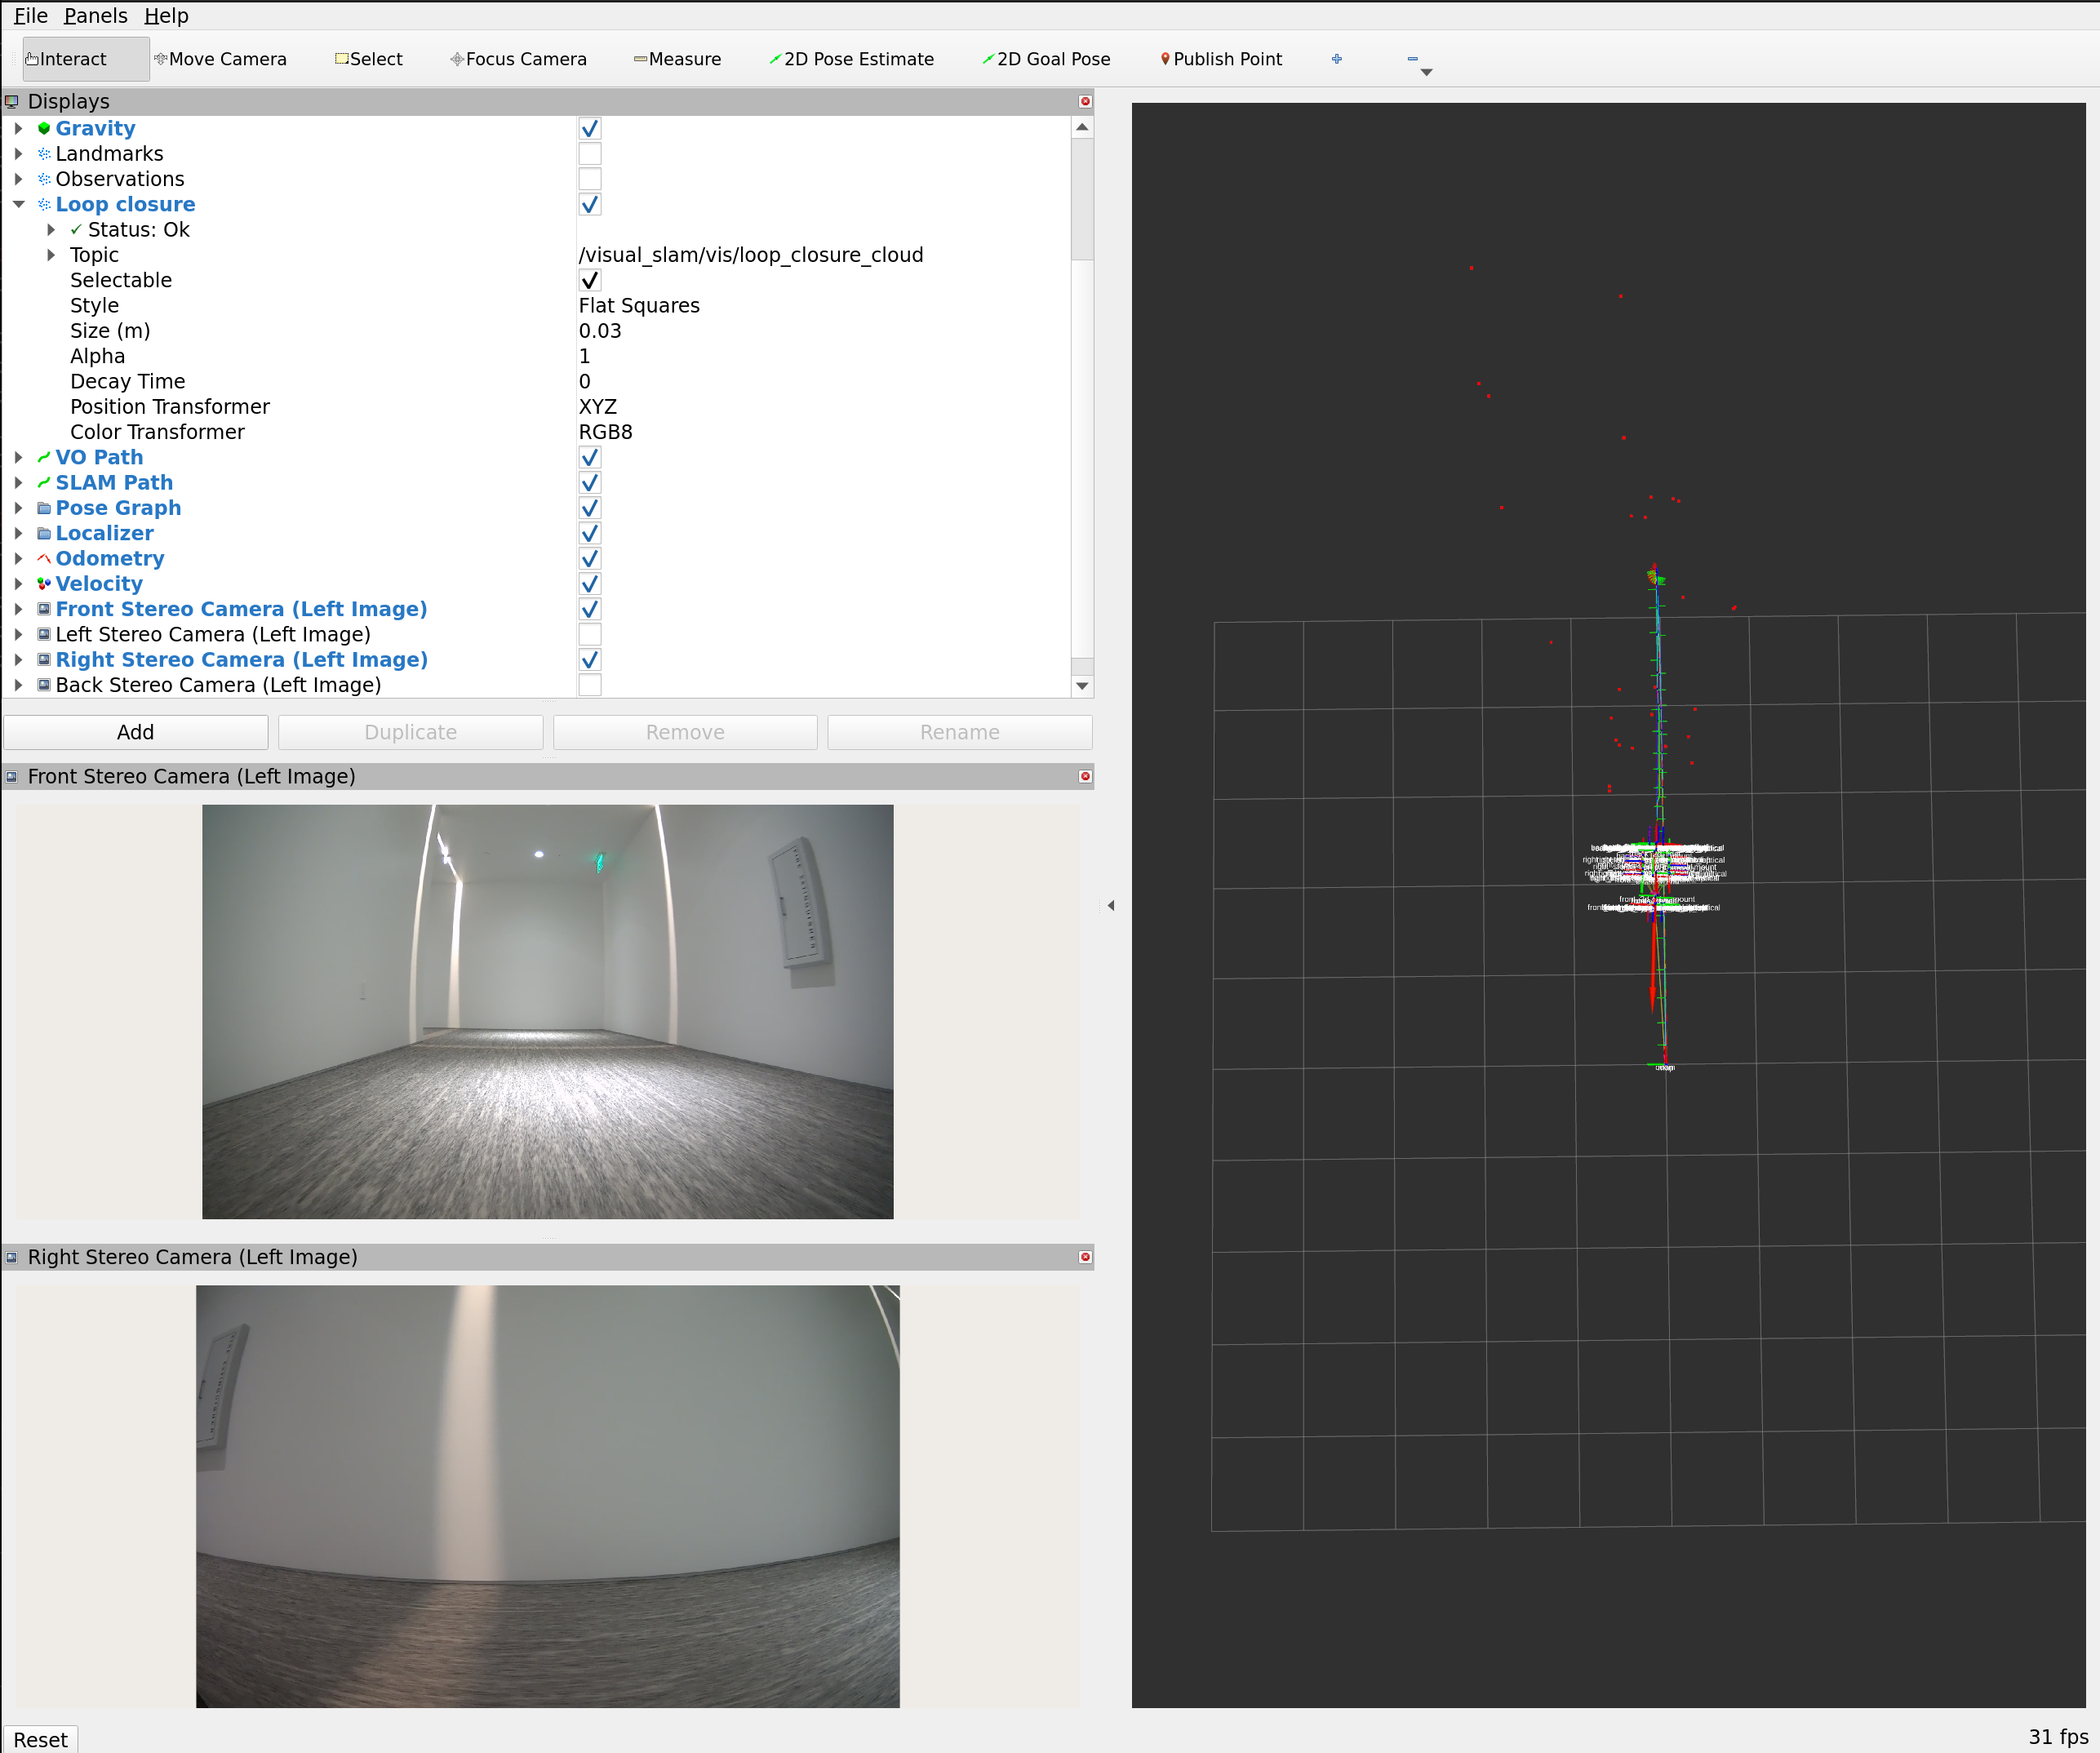Expand the Topic property row
2100x1753 pixels.
(x=51, y=255)
